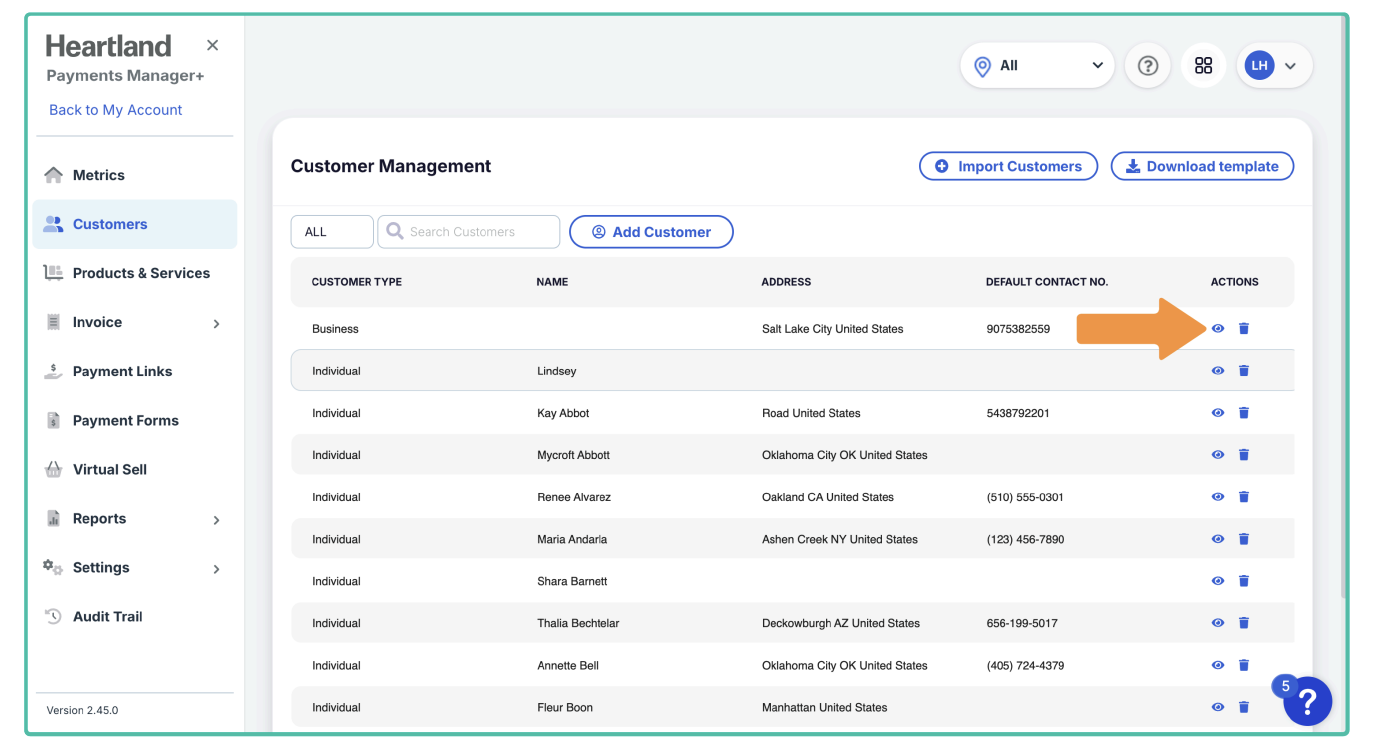Image resolution: width=1378 pixels, height=750 pixels.
Task: Delete Thalia Bechtelar with trash icon
Action: point(1244,623)
